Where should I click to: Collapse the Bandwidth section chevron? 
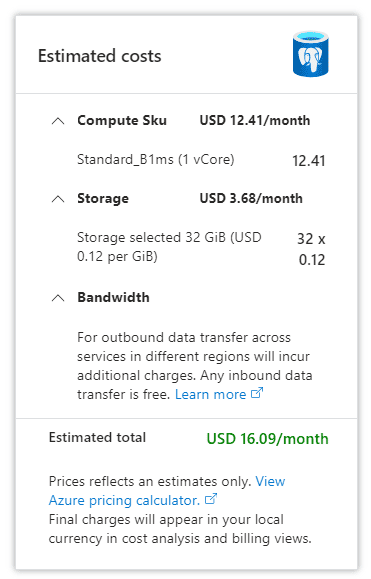point(58,298)
